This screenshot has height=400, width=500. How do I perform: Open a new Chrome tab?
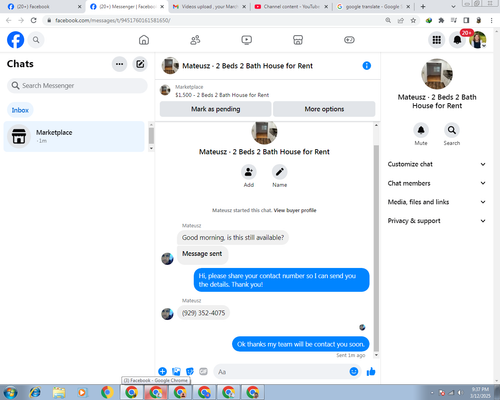(x=423, y=7)
